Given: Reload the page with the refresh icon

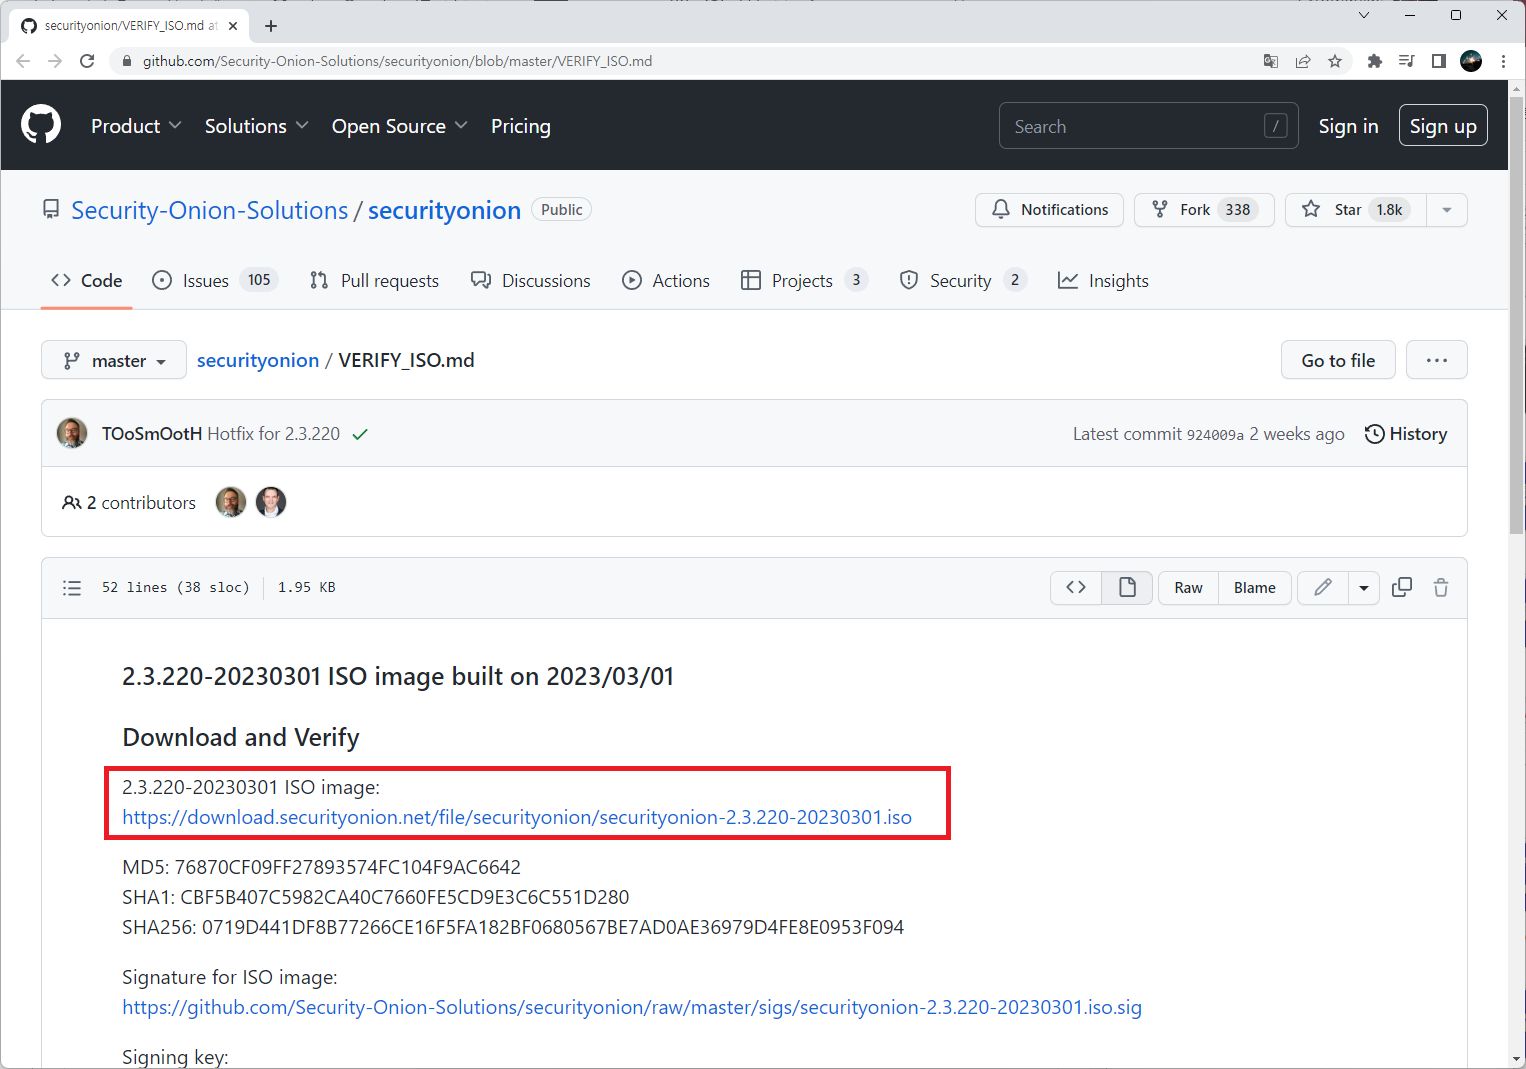Looking at the screenshot, I should tap(87, 61).
